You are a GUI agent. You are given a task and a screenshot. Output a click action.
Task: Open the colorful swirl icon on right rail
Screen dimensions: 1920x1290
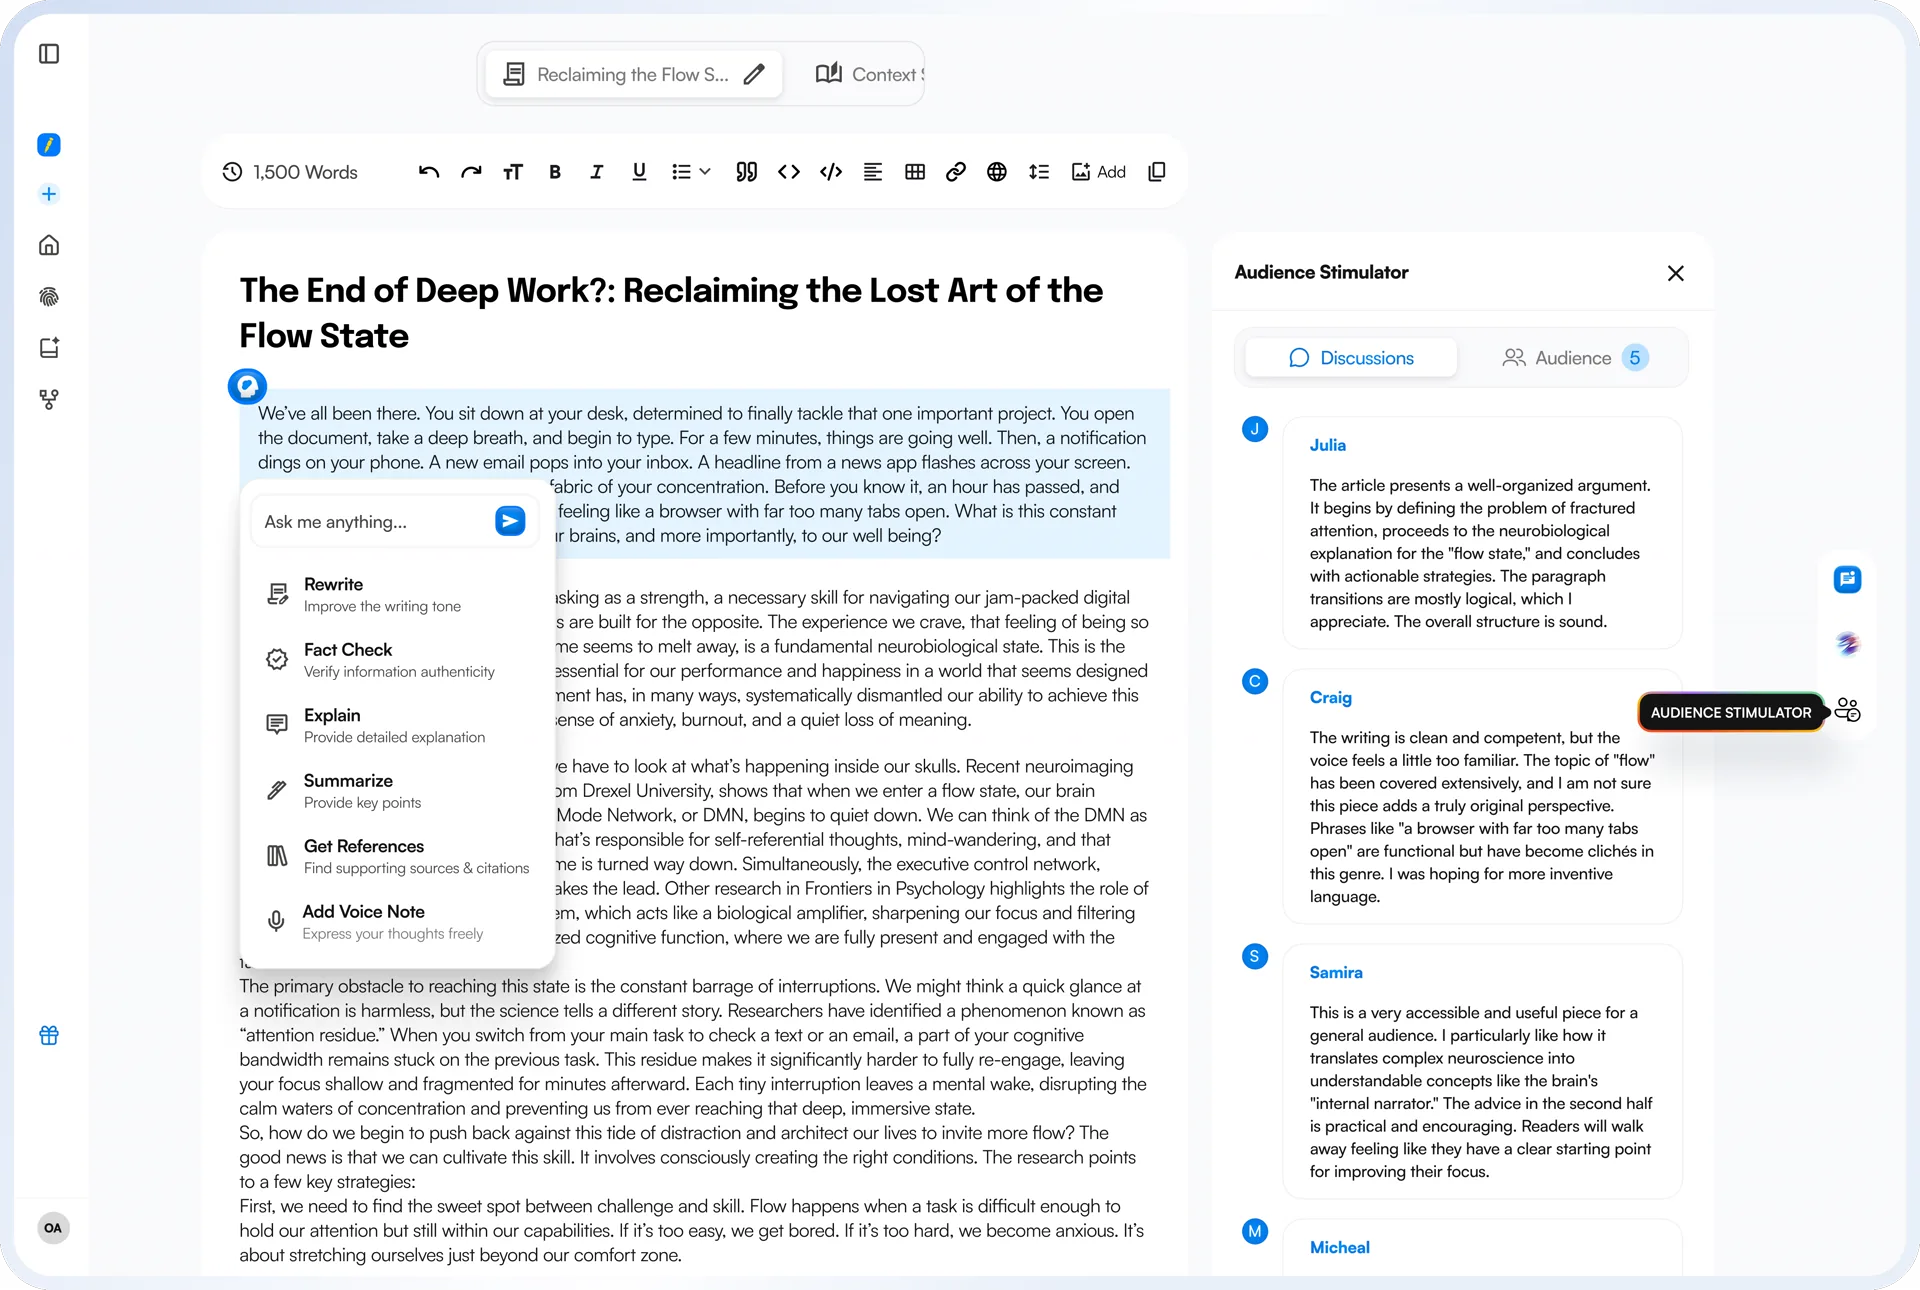(1847, 644)
